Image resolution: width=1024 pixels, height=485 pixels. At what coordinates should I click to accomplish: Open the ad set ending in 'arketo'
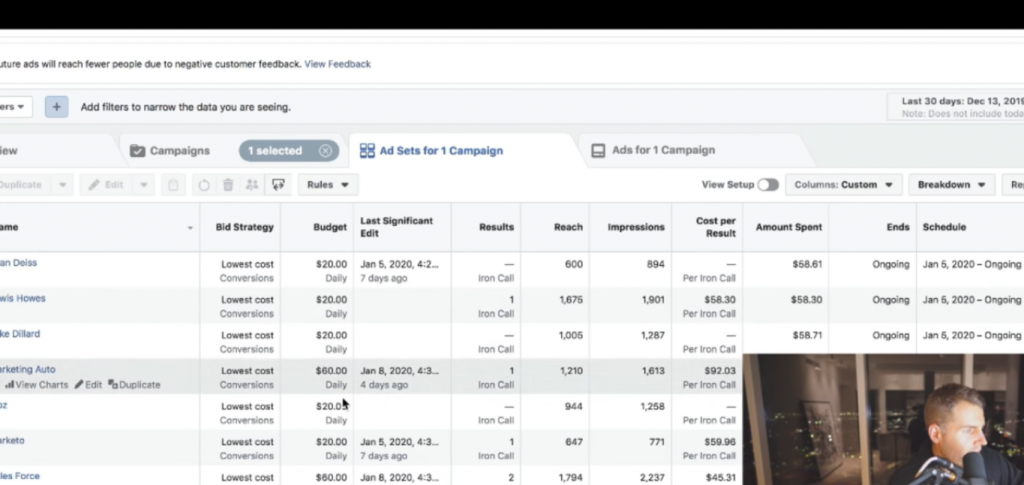(12, 441)
